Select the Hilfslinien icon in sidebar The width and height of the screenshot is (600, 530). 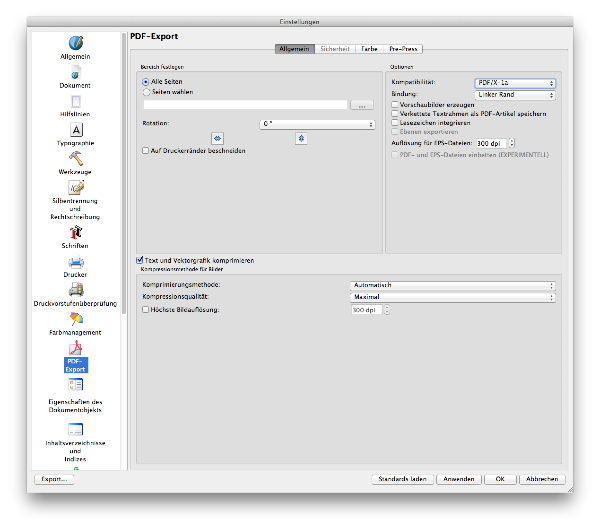(x=75, y=101)
